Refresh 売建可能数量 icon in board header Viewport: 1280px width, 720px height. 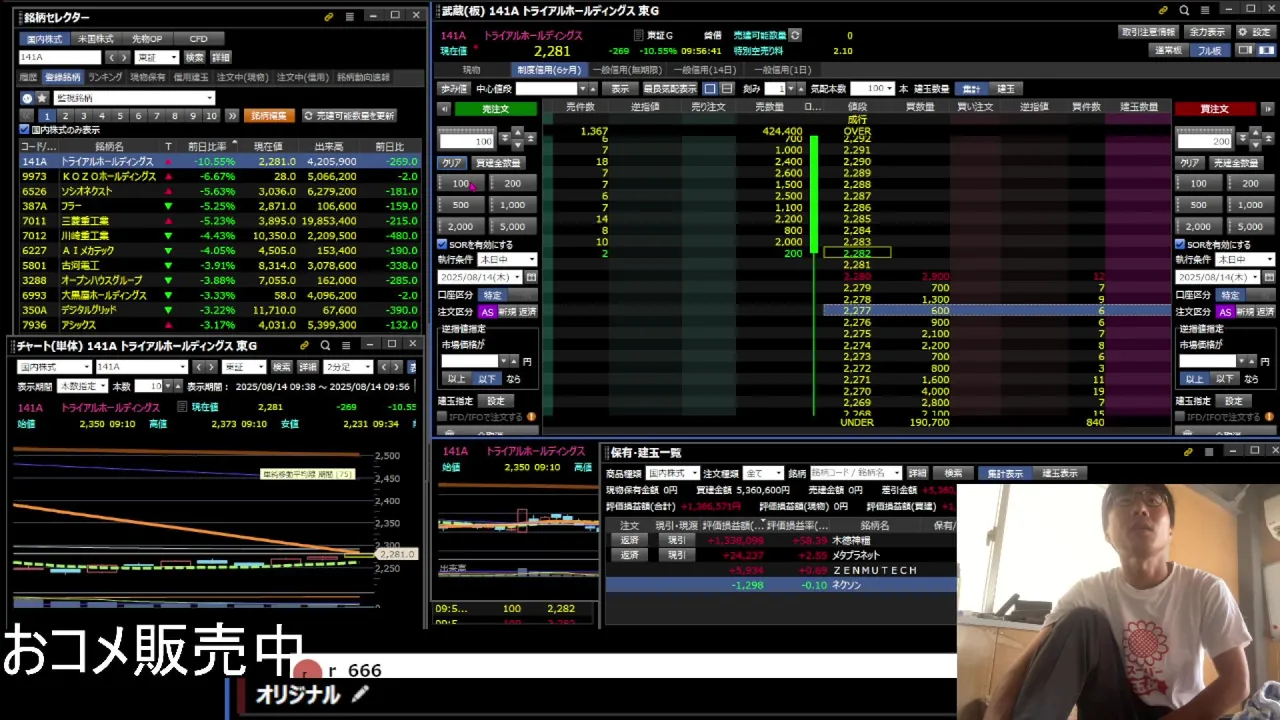click(795, 35)
